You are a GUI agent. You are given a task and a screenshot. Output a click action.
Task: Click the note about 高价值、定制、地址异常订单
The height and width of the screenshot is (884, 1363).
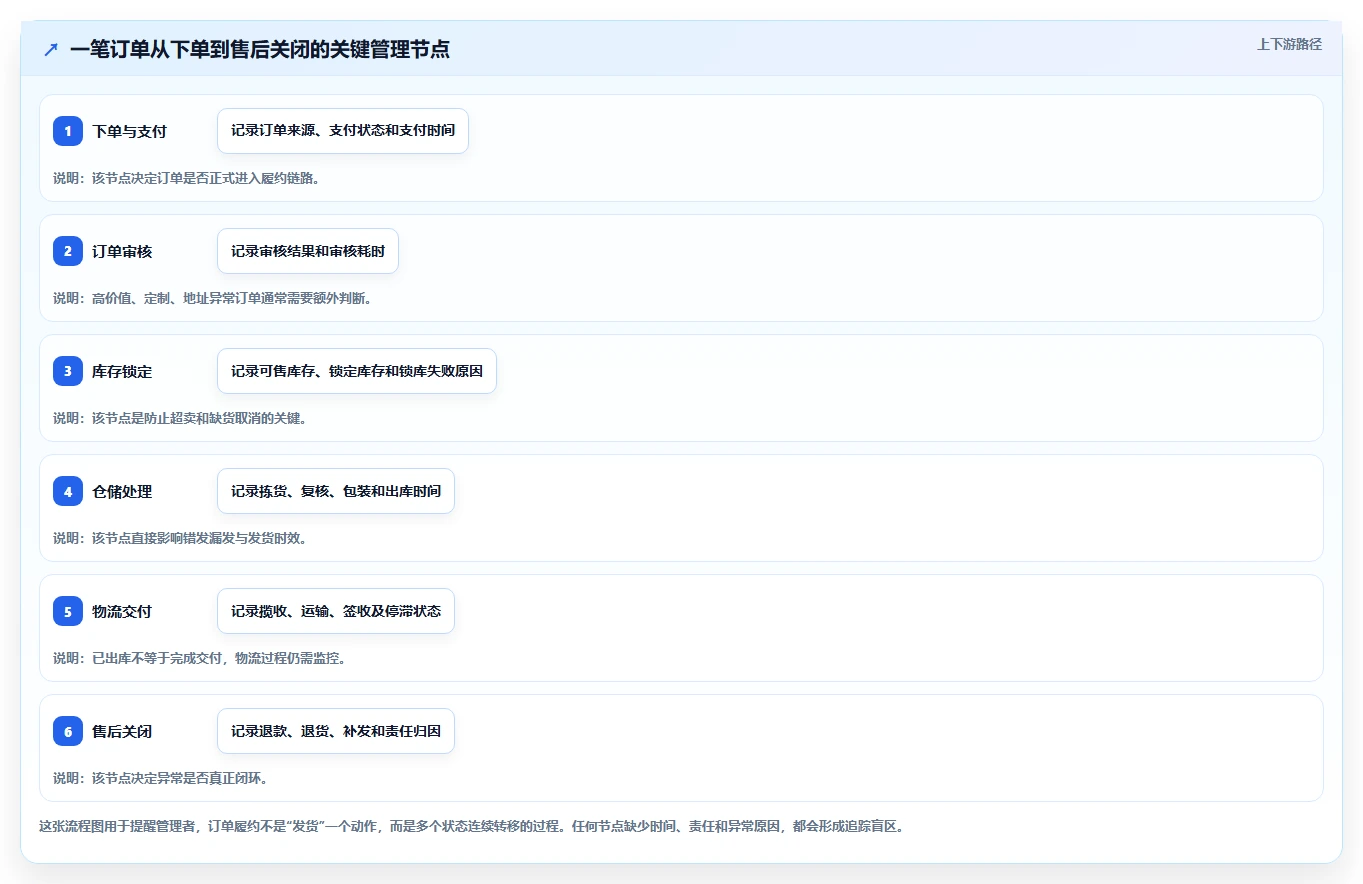(x=213, y=298)
